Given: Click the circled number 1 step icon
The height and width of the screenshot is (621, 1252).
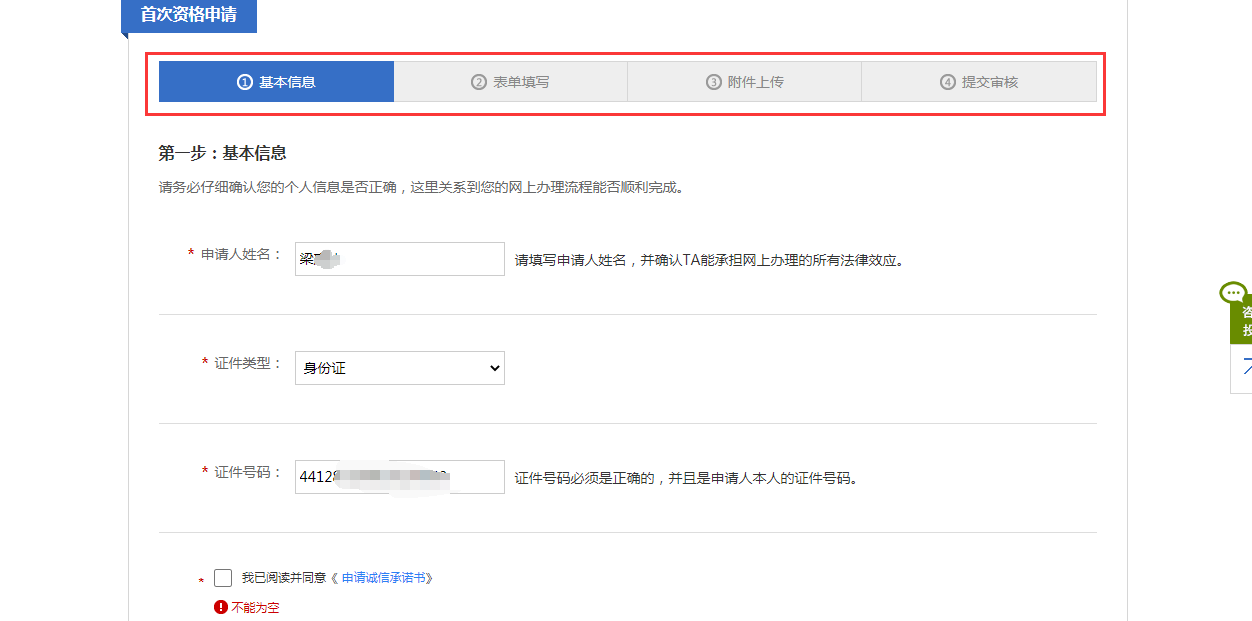Looking at the screenshot, I should click(244, 82).
